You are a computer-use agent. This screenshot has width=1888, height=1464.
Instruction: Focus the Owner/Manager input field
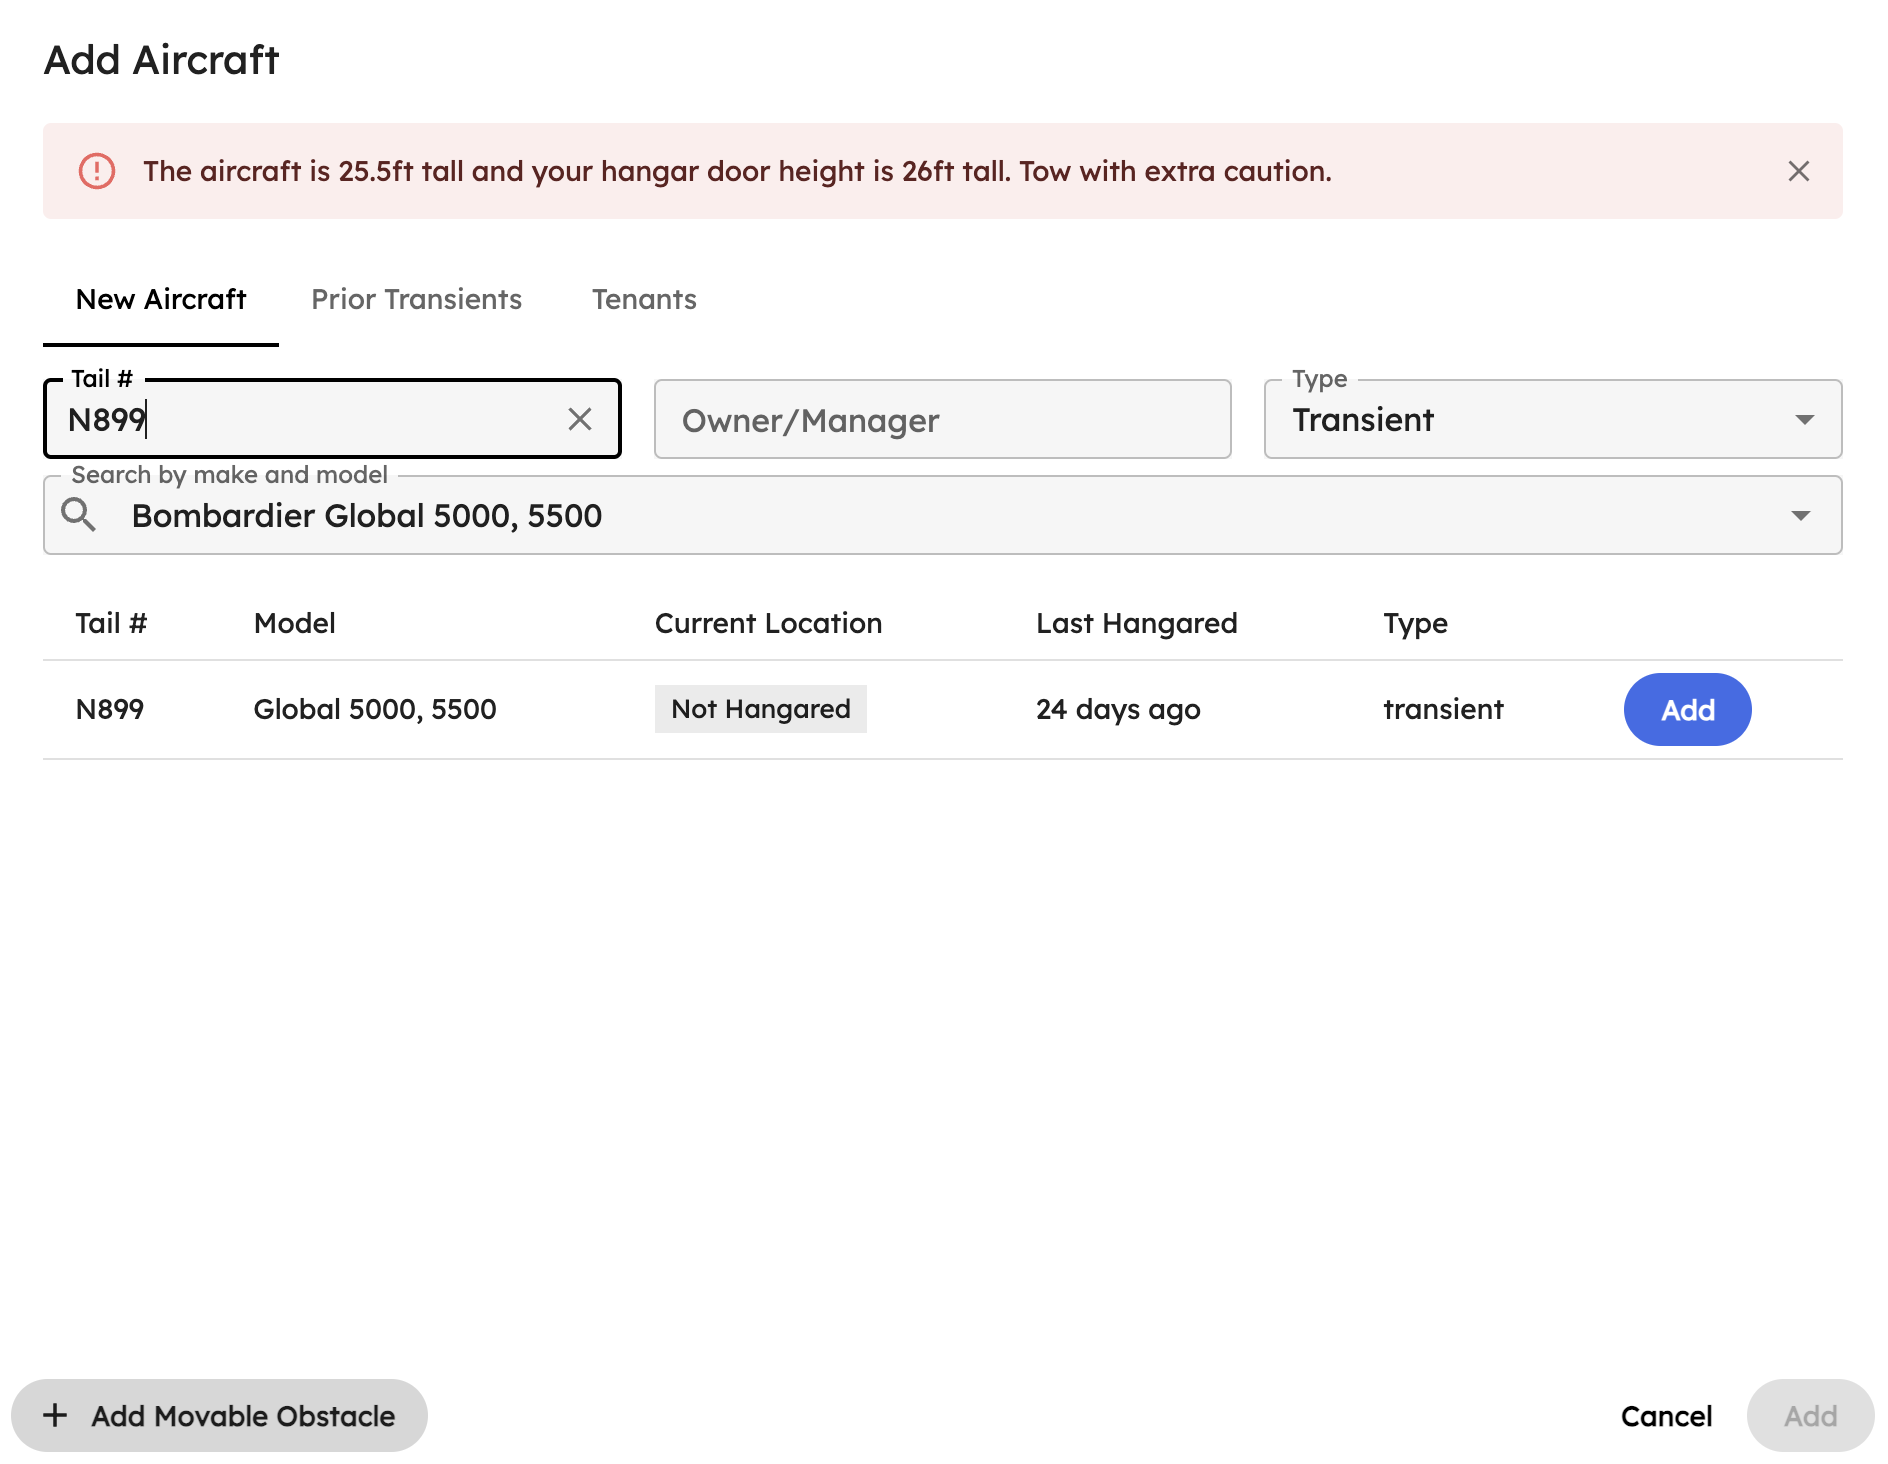pyautogui.click(x=943, y=419)
